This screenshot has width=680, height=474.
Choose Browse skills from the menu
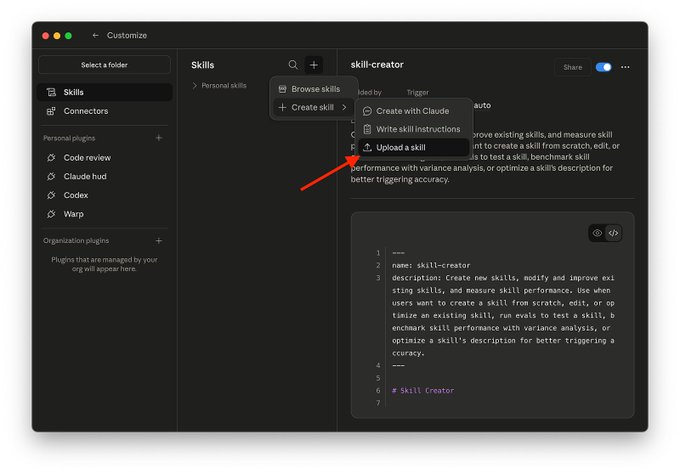click(x=313, y=89)
